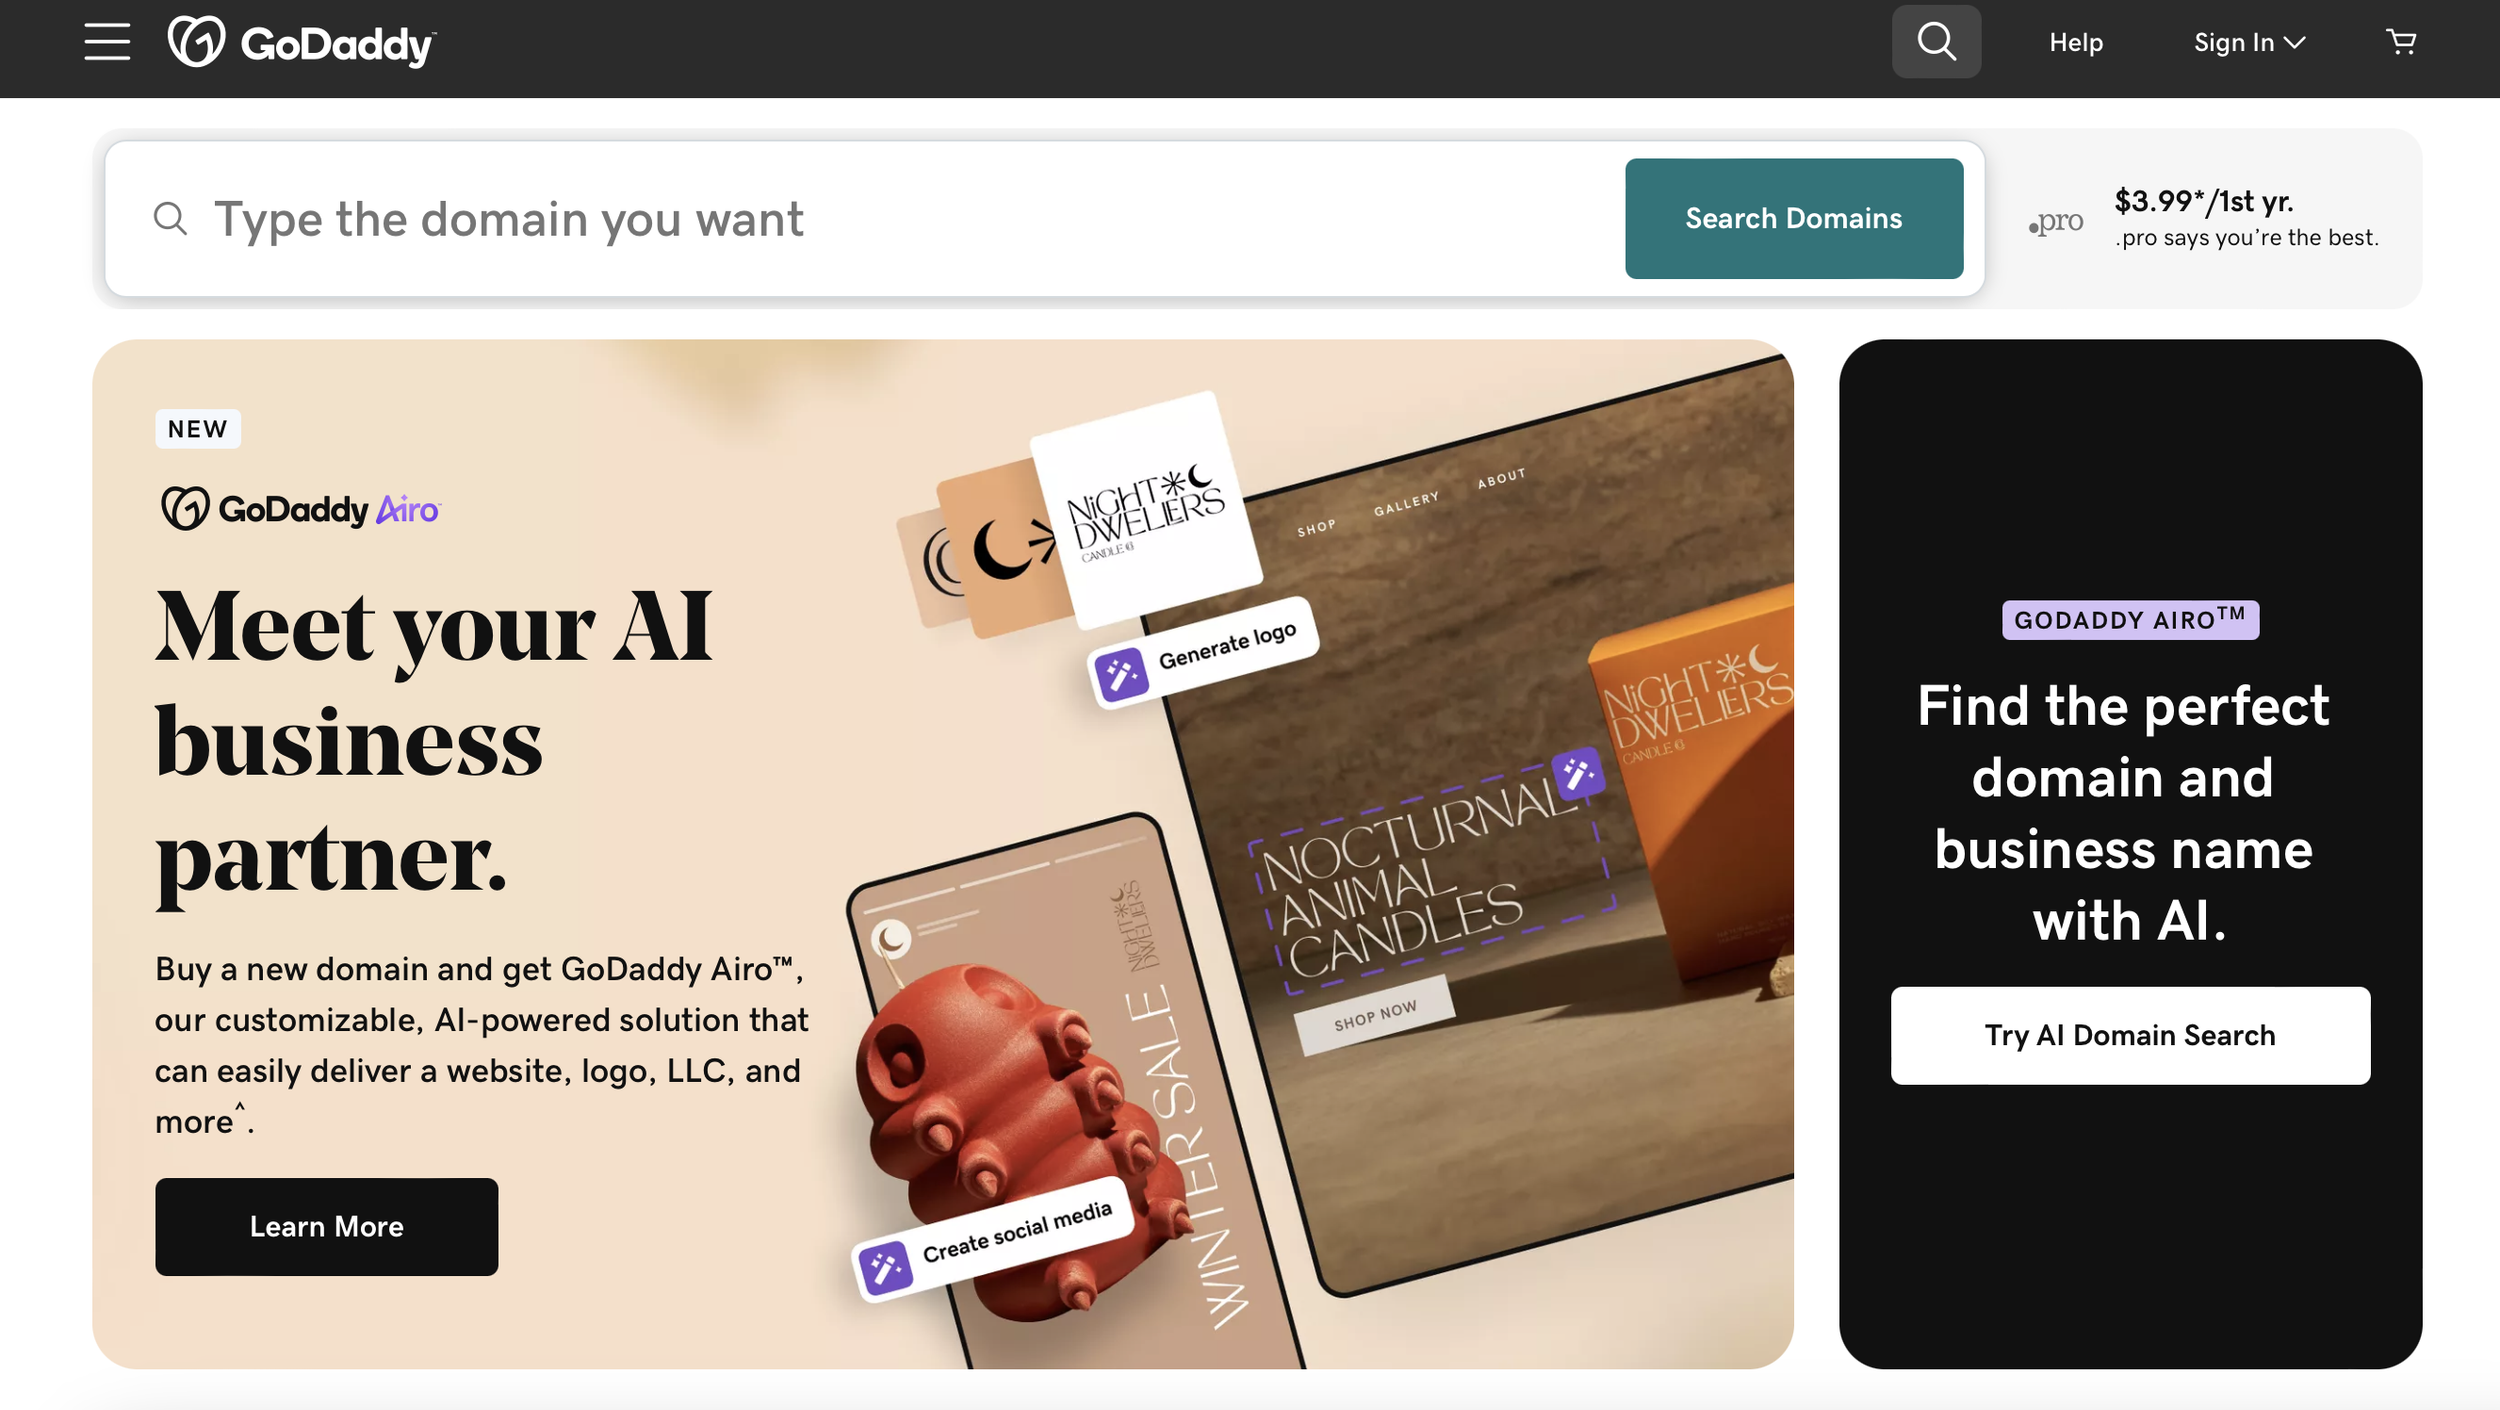Viewport: 2500px width, 1410px height.
Task: Click the Sign In chevron arrow
Action: coord(2295,43)
